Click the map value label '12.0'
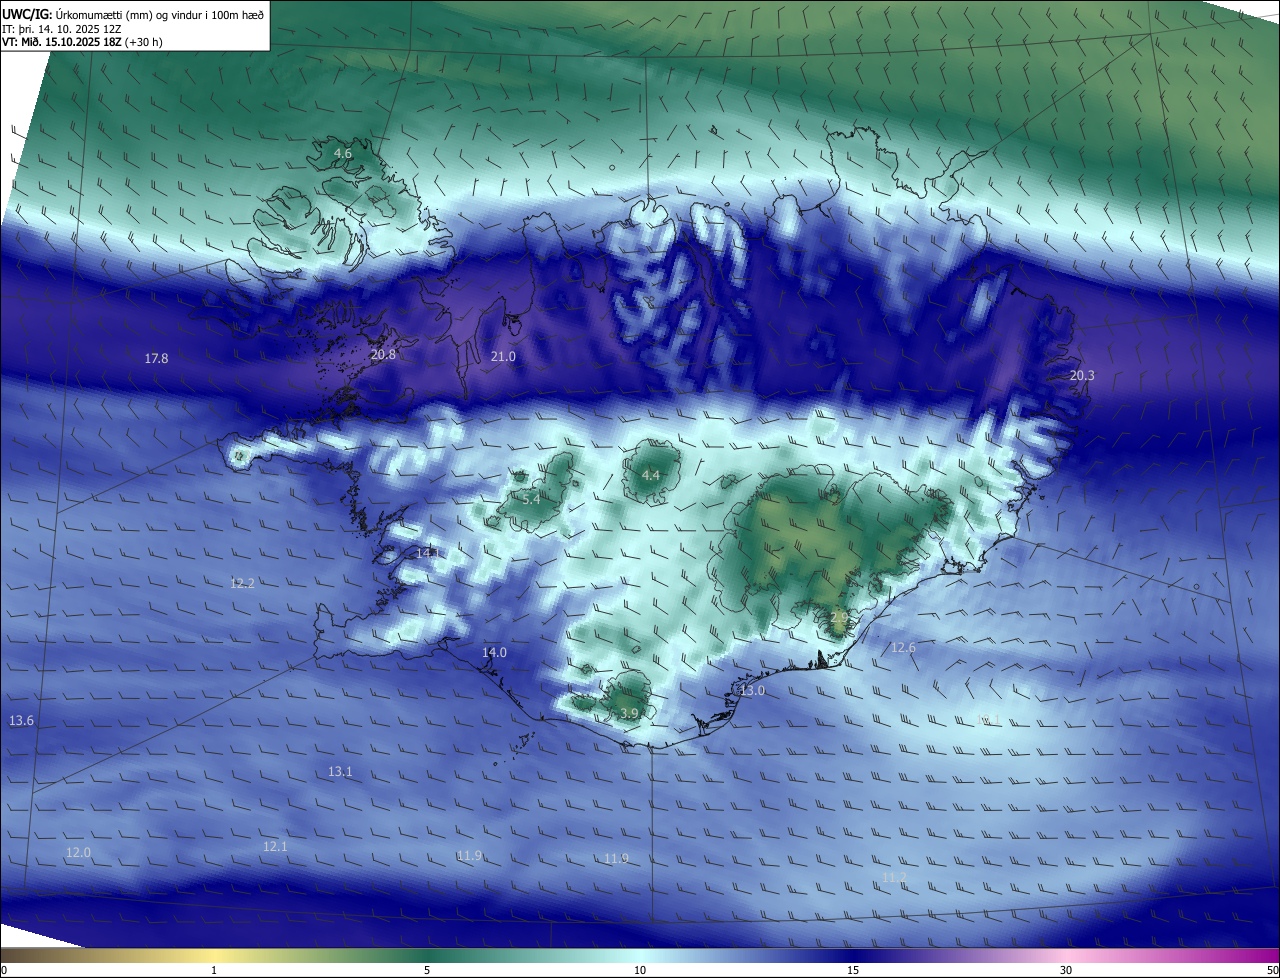Image resolution: width=1280 pixels, height=978 pixels. [78, 852]
